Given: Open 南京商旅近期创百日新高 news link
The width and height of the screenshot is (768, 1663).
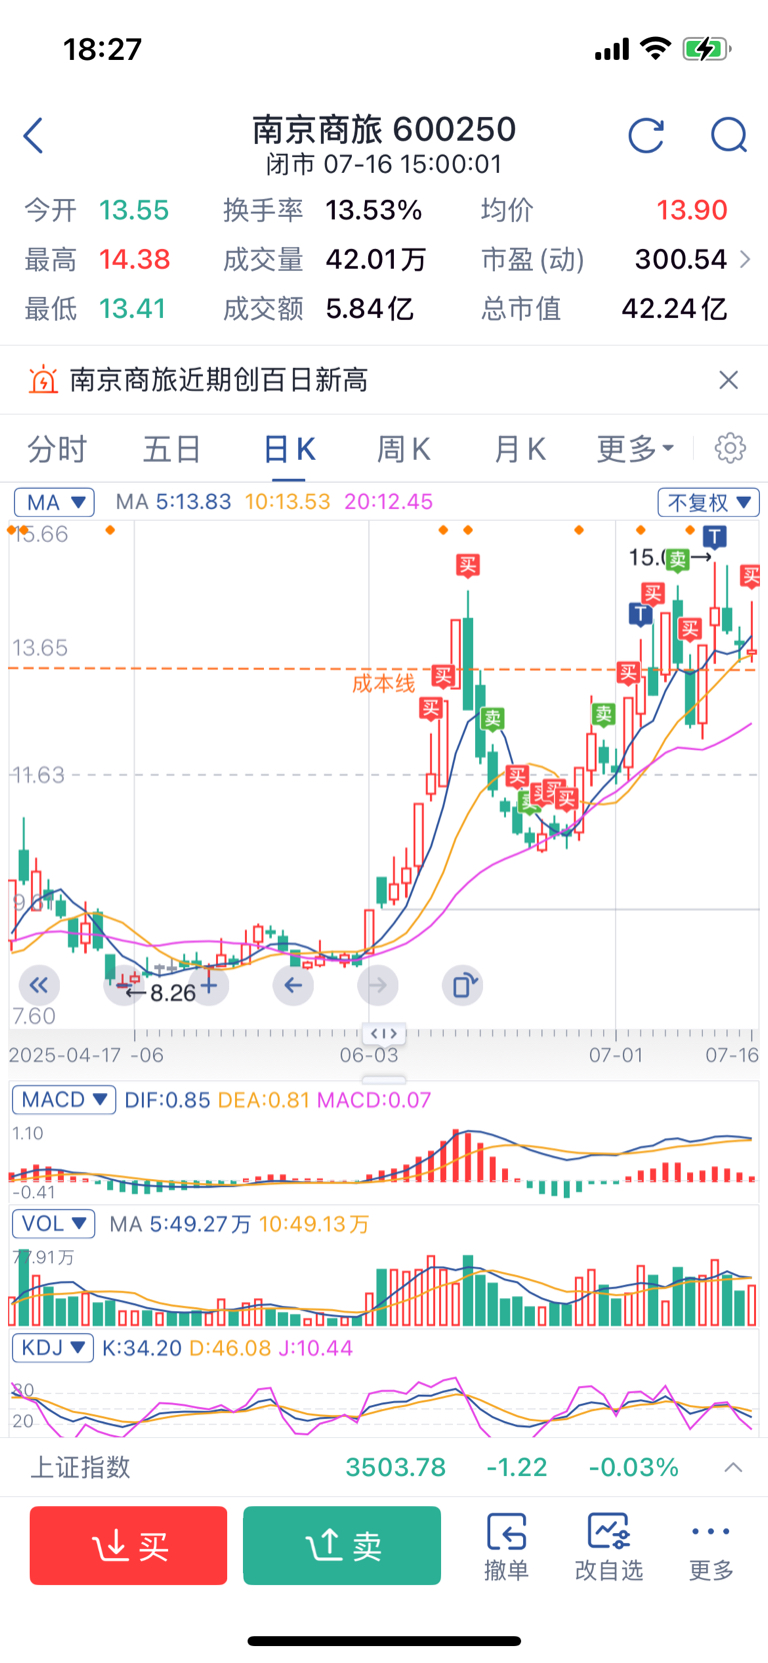Looking at the screenshot, I should click(219, 380).
